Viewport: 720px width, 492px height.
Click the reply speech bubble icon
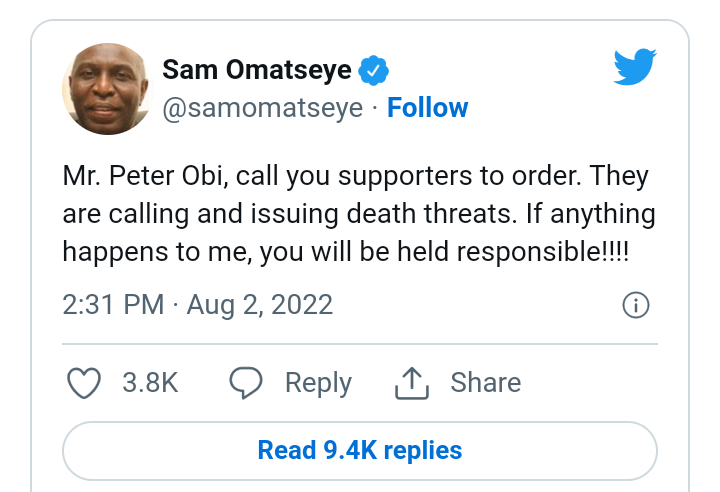[x=246, y=383]
